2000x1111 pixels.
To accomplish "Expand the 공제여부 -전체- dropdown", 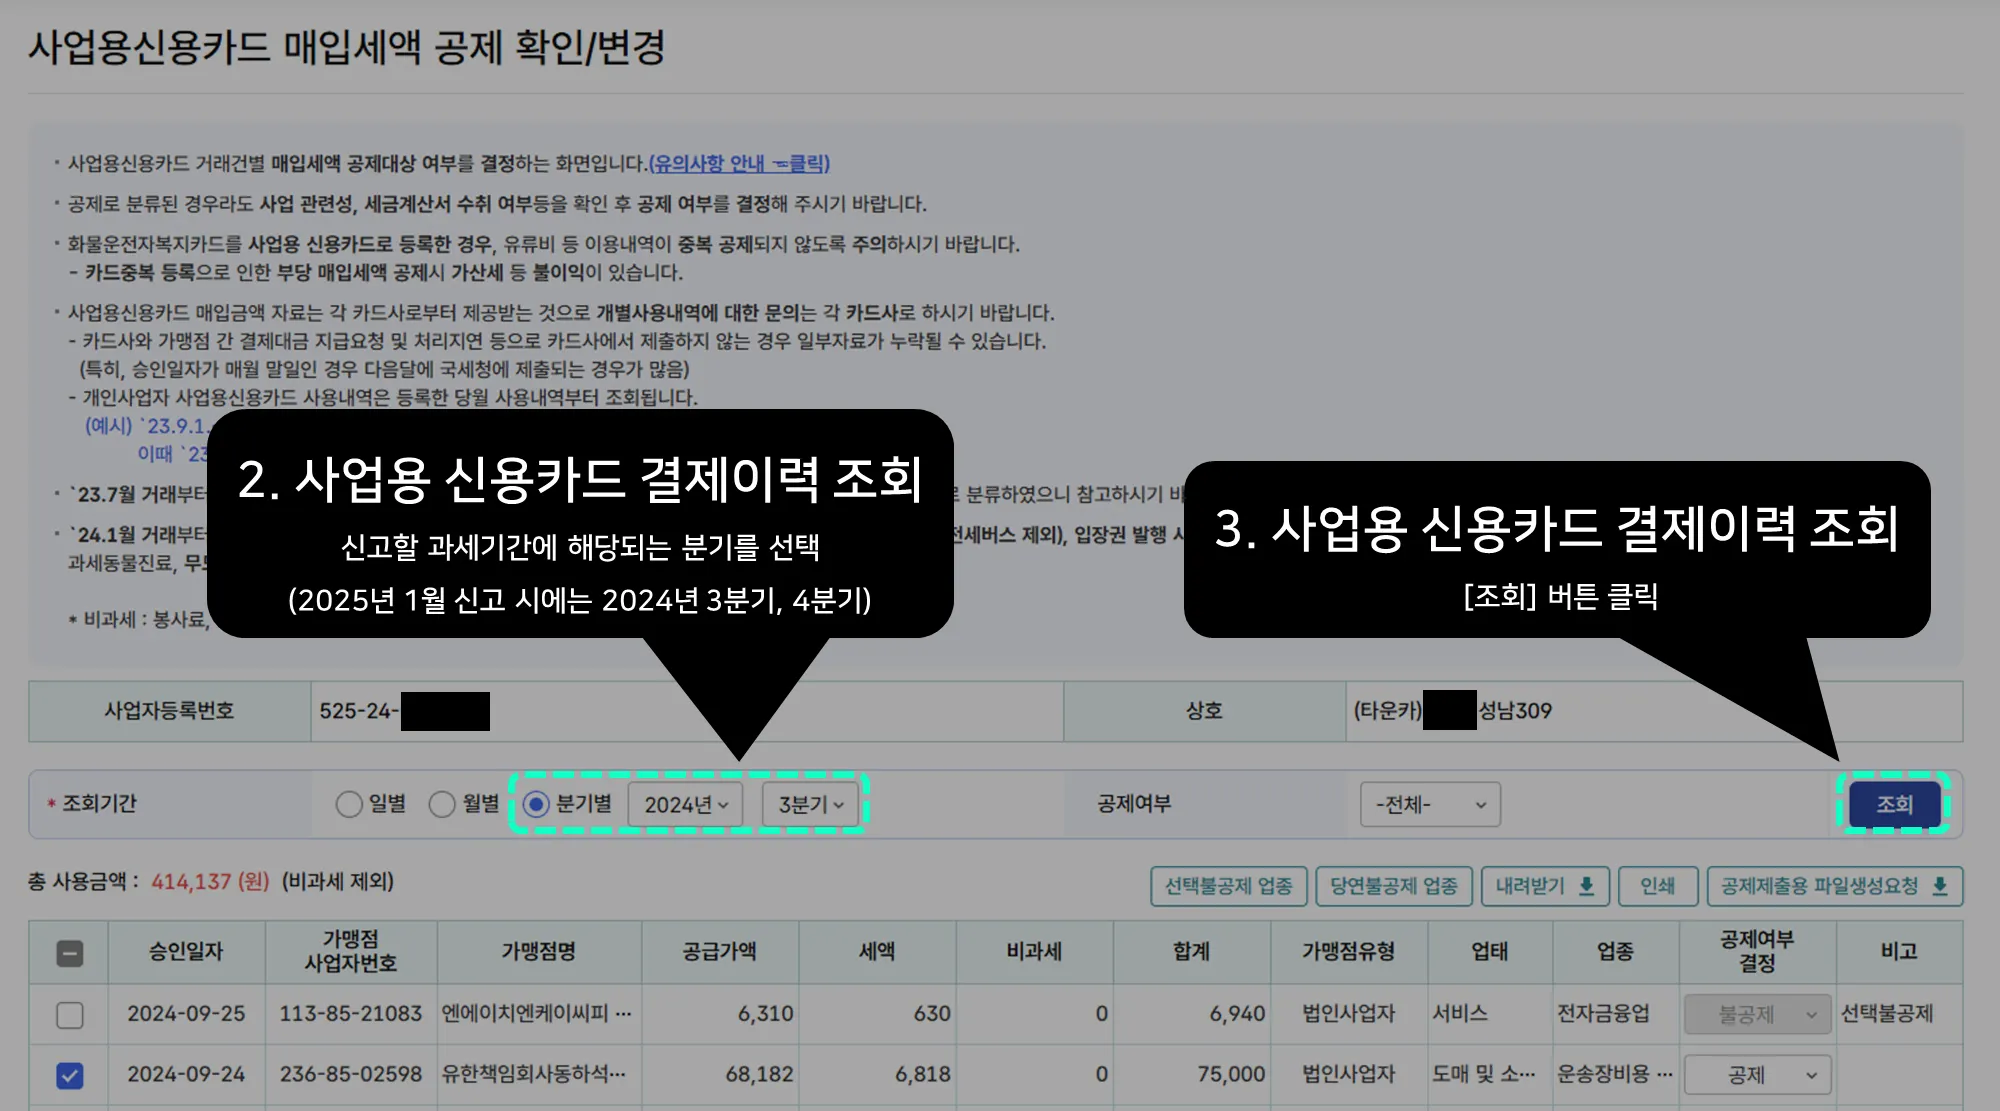I will 1429,805.
